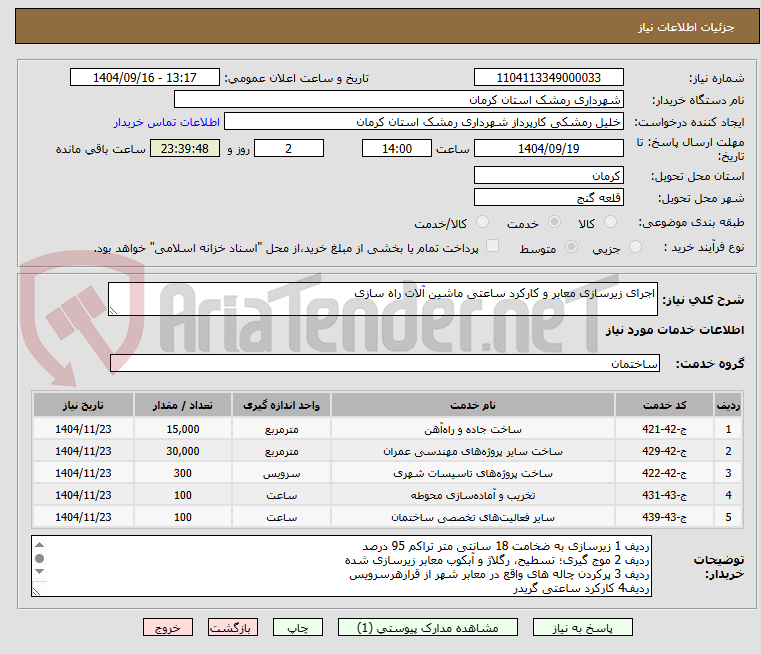Click the نام دستگاه خریدار field
This screenshot has height=654, width=761.
point(398,100)
